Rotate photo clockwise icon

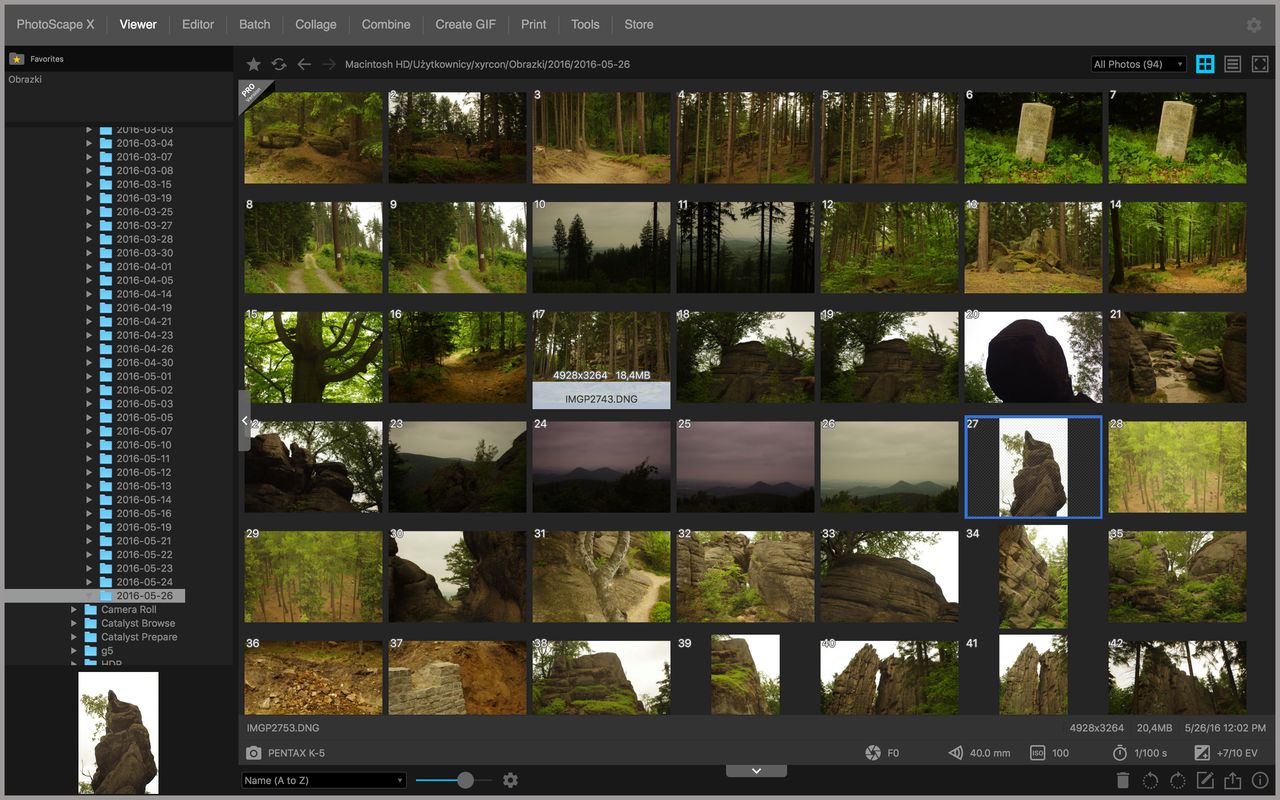coord(1178,781)
